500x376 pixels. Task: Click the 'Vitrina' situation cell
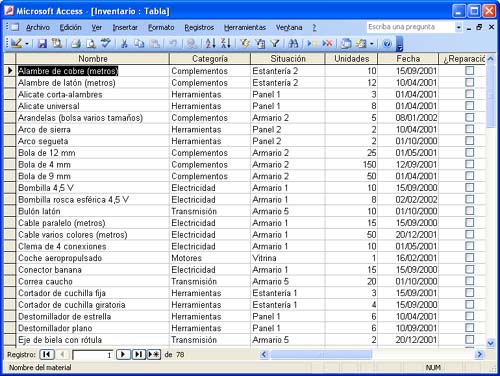288,258
